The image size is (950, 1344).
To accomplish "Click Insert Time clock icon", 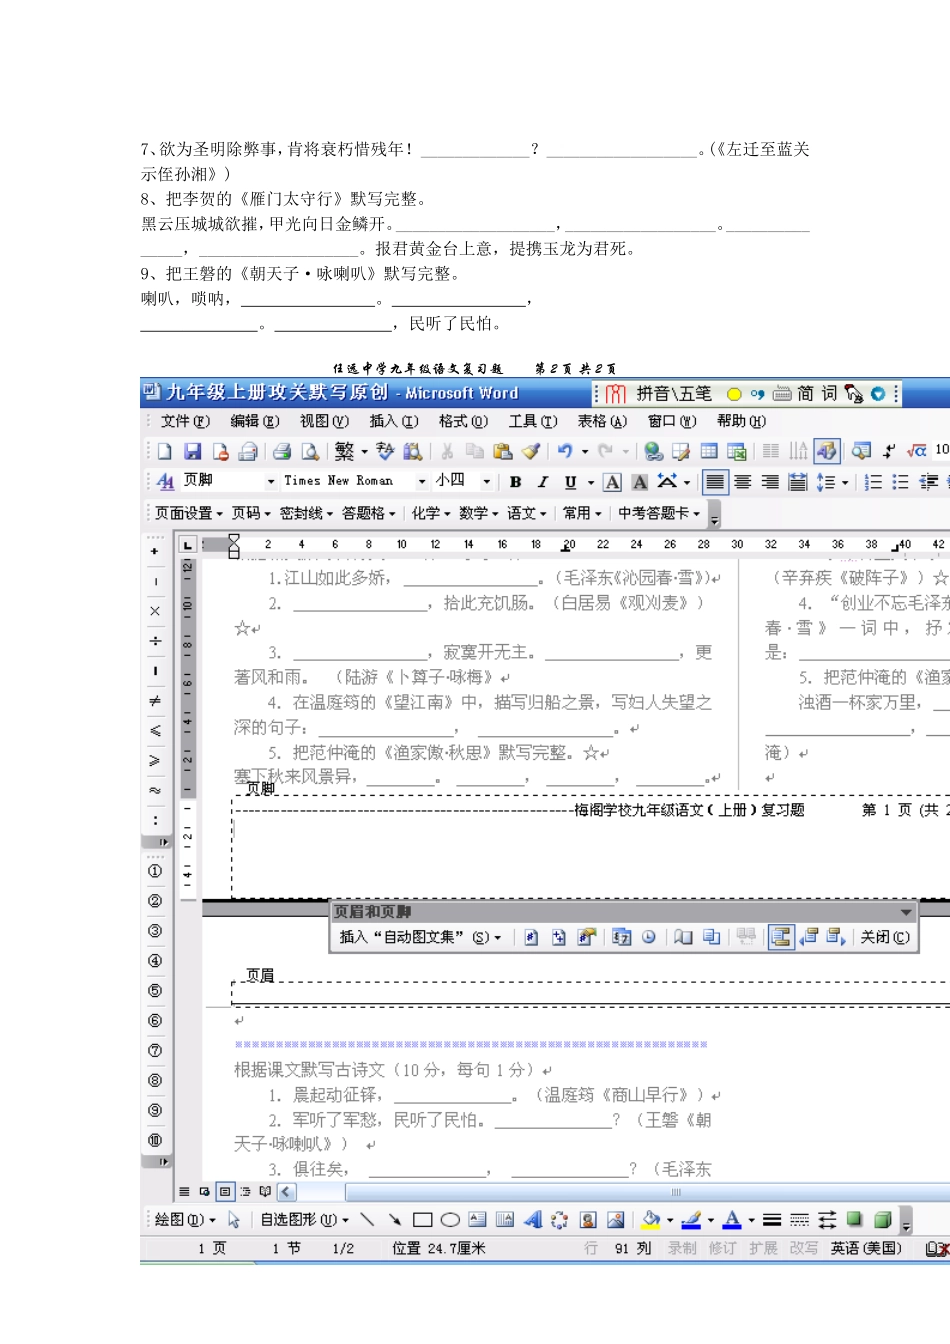I will (649, 937).
